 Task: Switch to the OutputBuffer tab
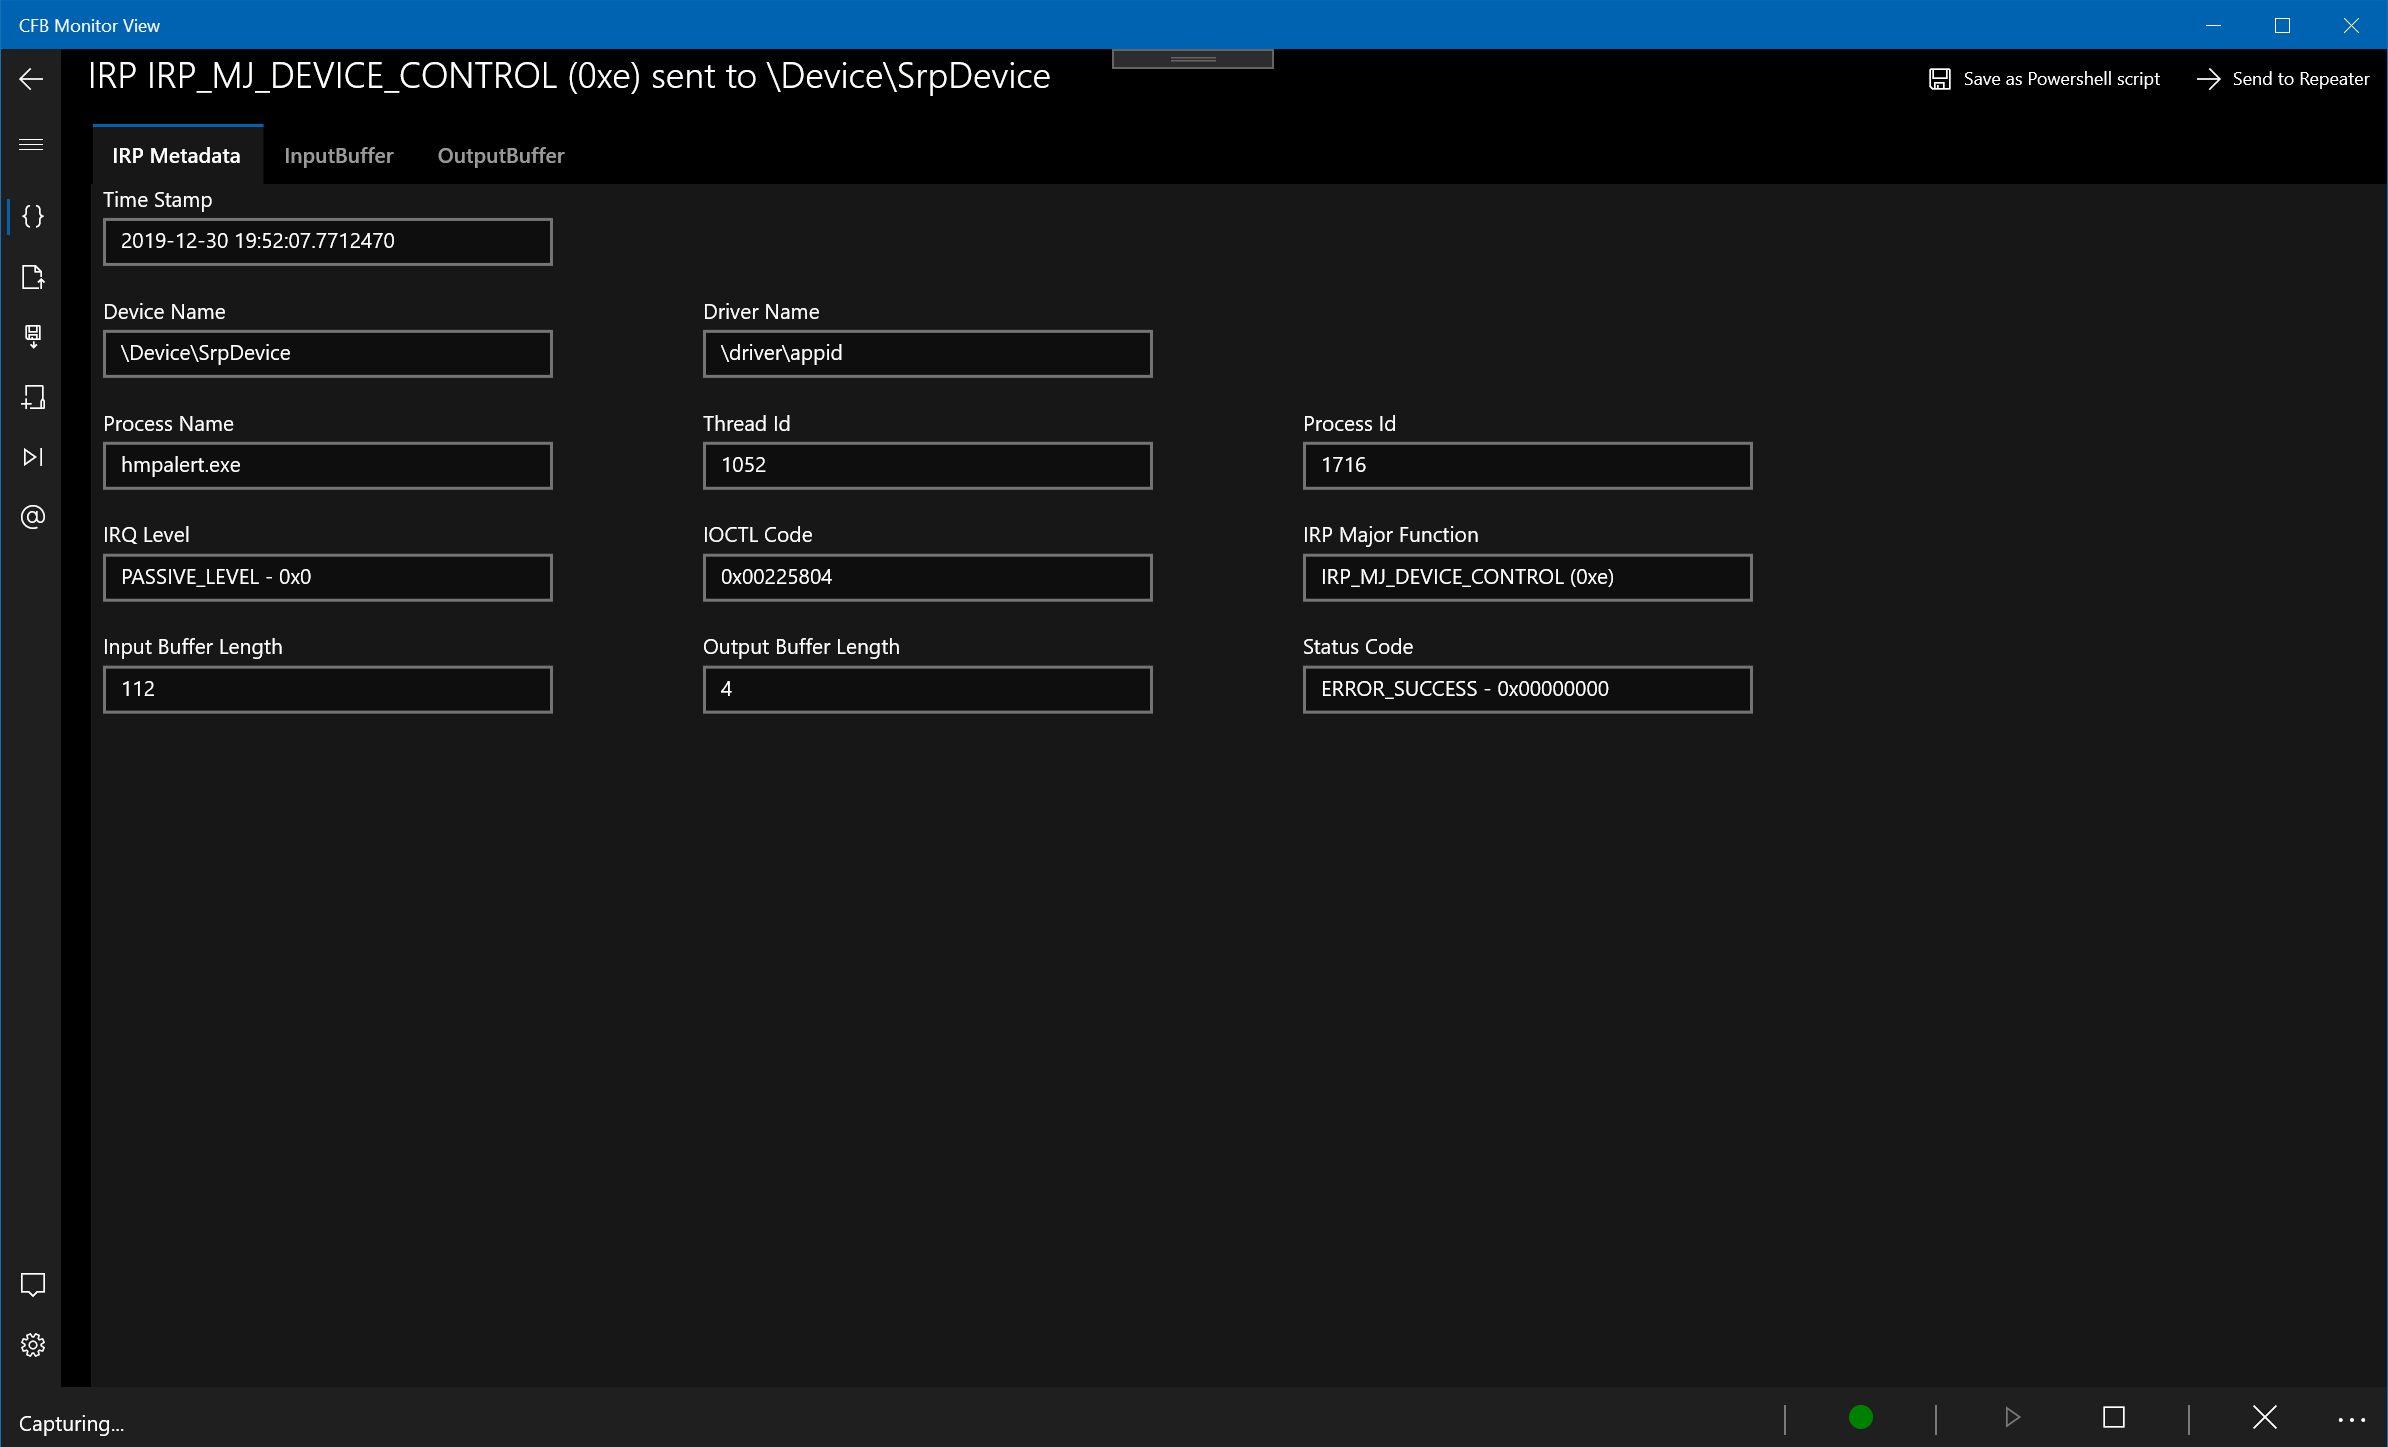click(501, 155)
